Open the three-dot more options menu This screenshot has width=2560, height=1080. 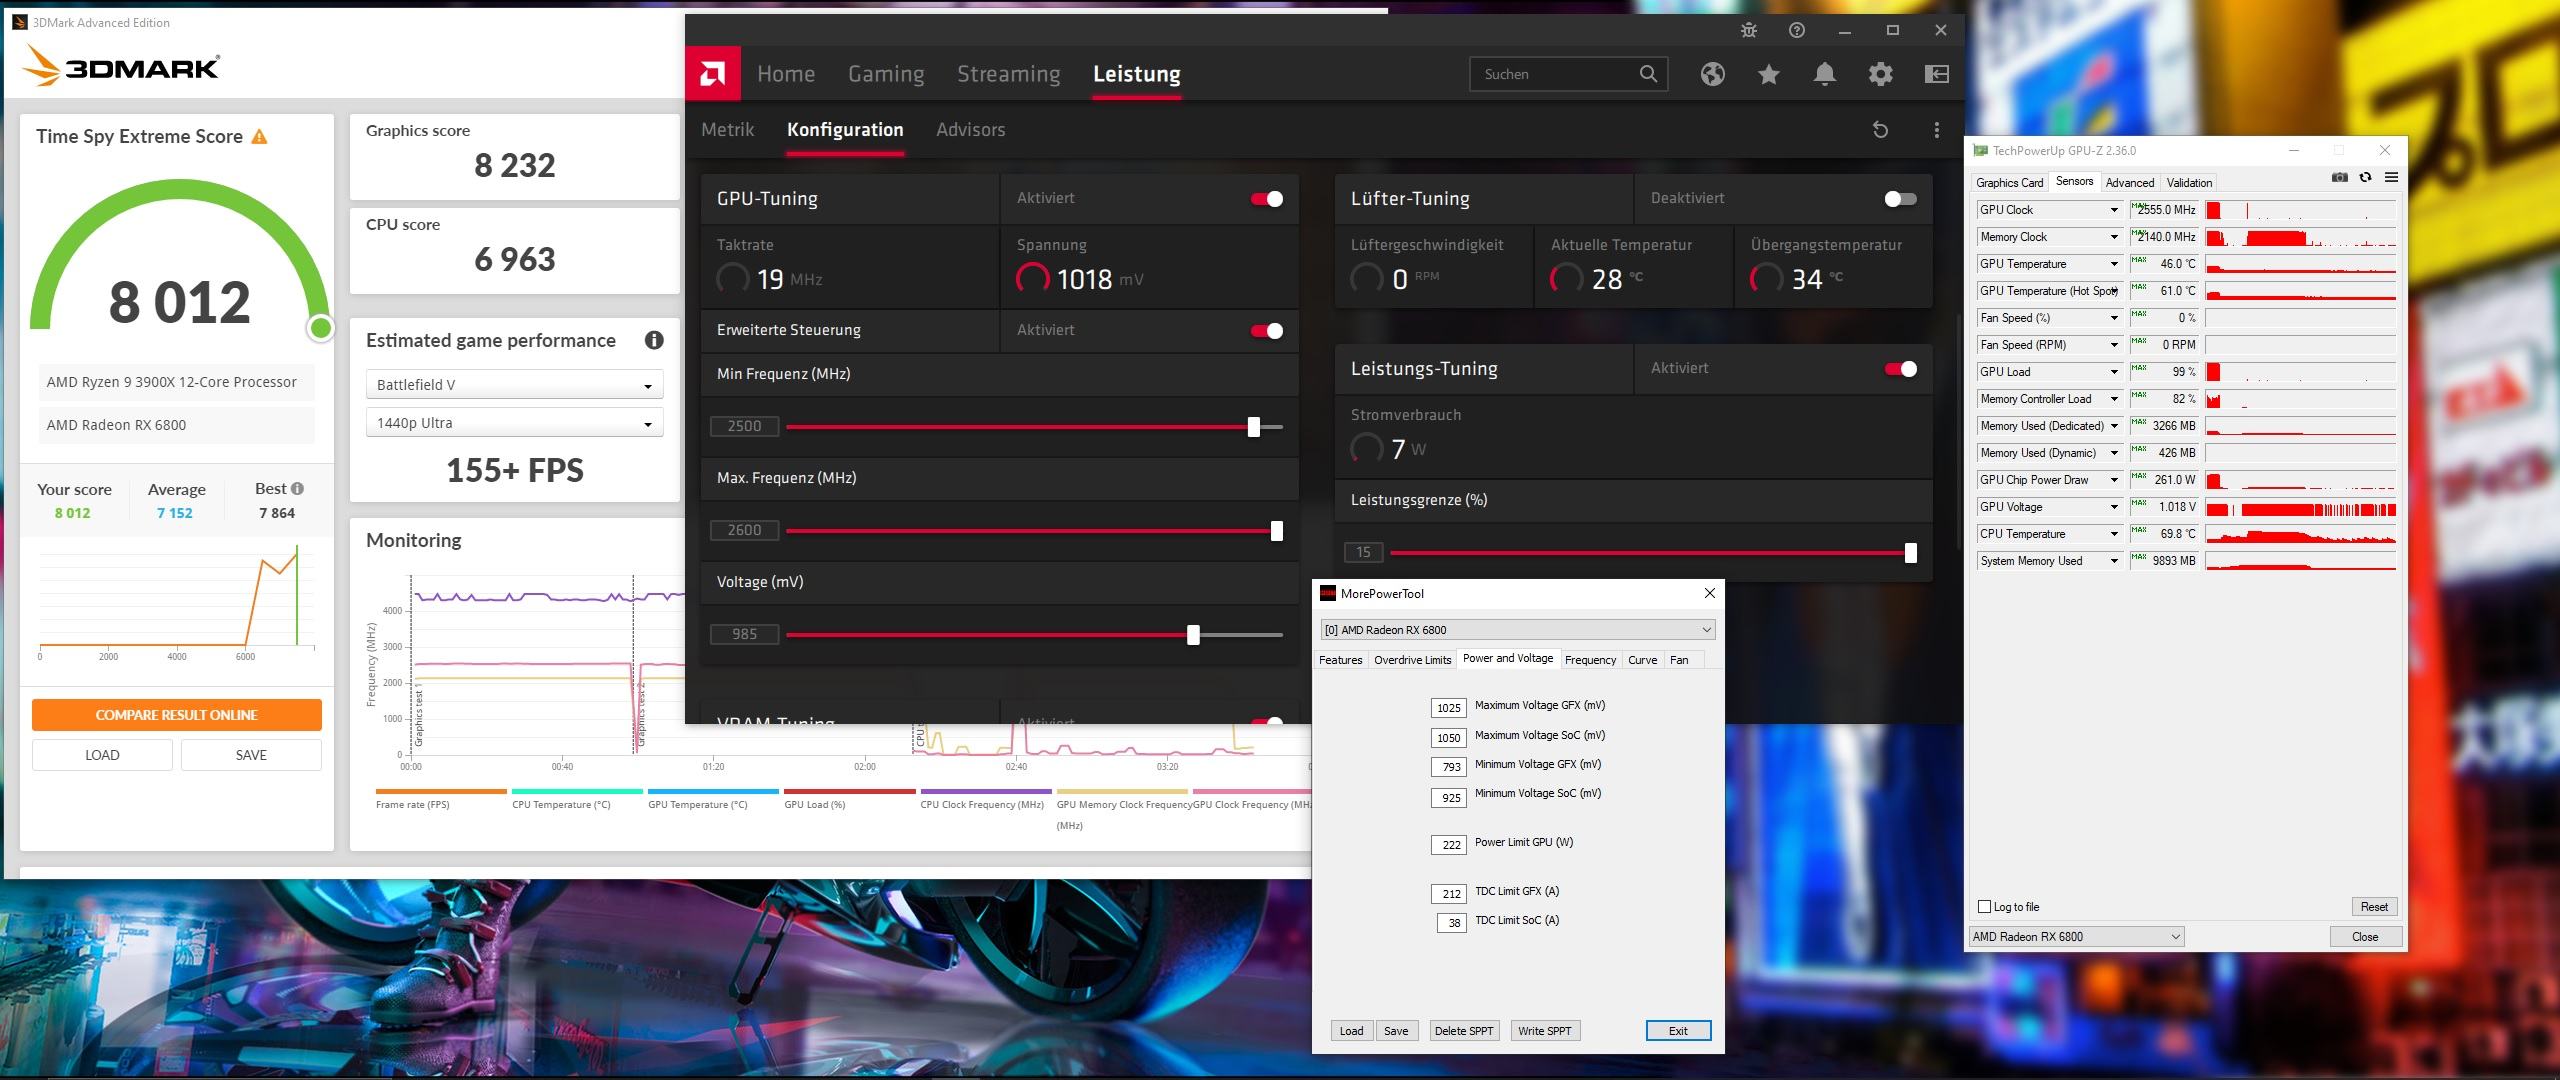coord(1937,130)
